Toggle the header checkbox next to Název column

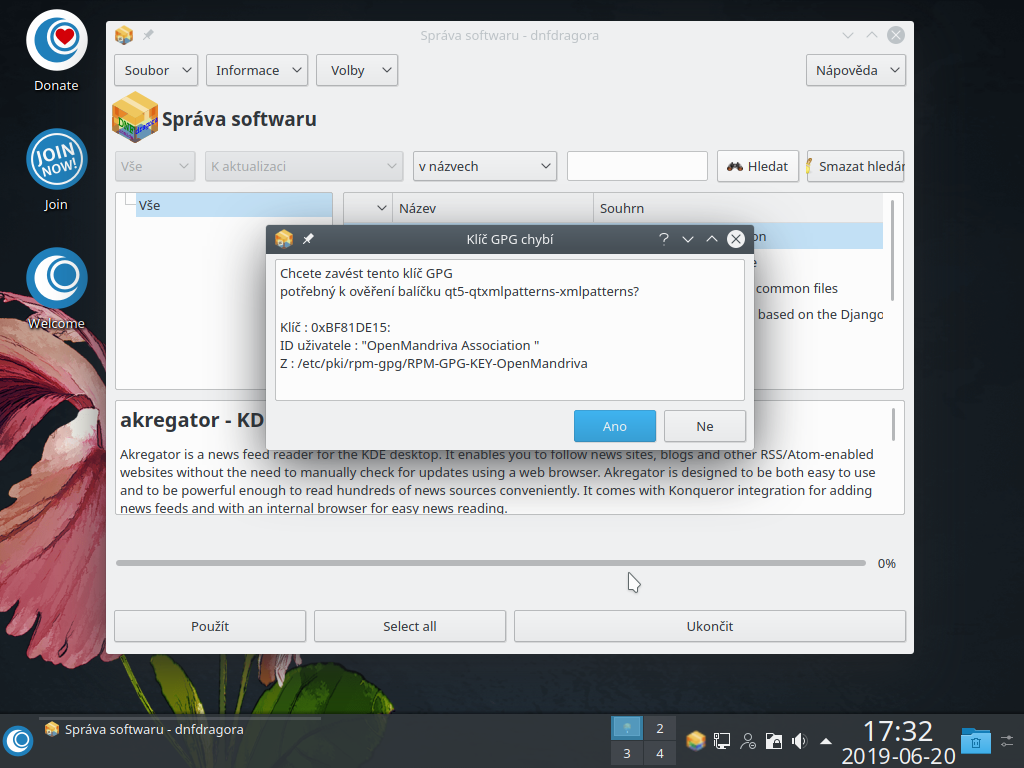click(x=366, y=208)
